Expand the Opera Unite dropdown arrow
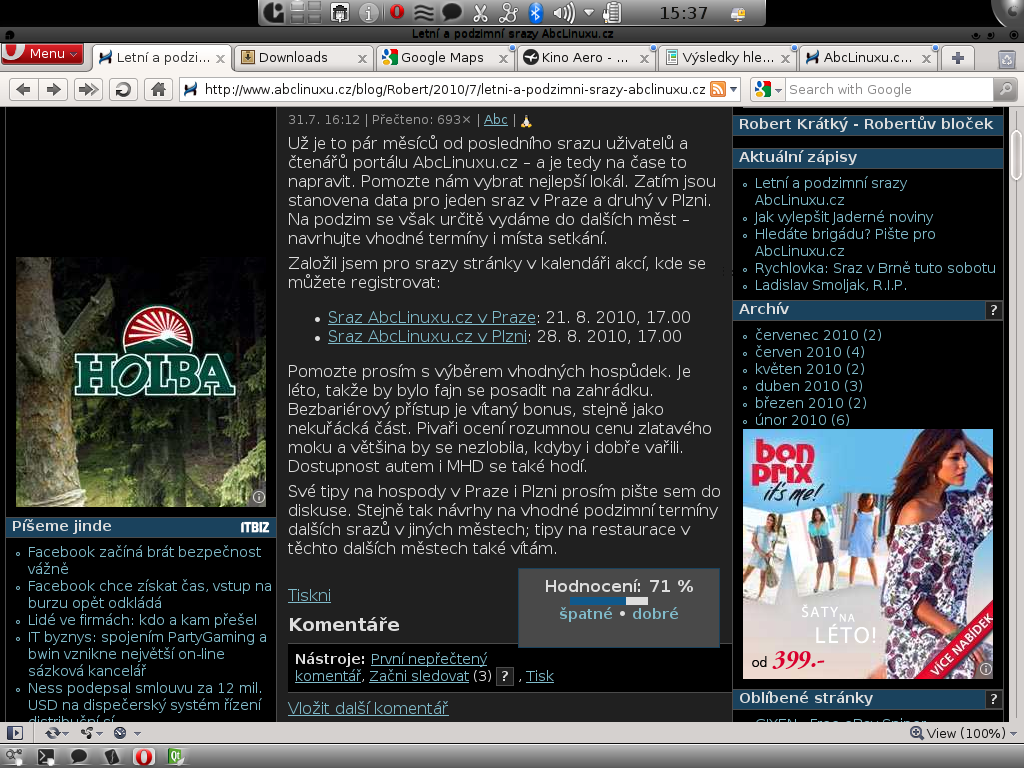 click(99, 733)
